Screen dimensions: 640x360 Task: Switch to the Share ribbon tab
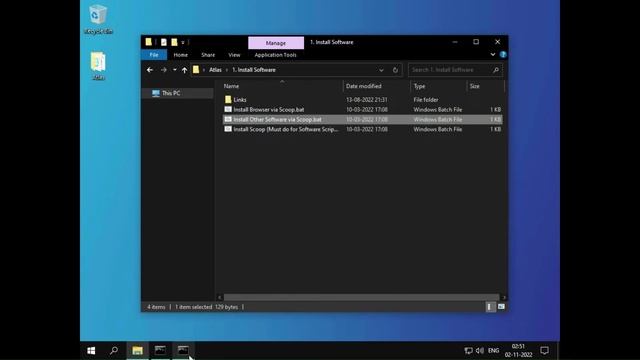(x=208, y=55)
